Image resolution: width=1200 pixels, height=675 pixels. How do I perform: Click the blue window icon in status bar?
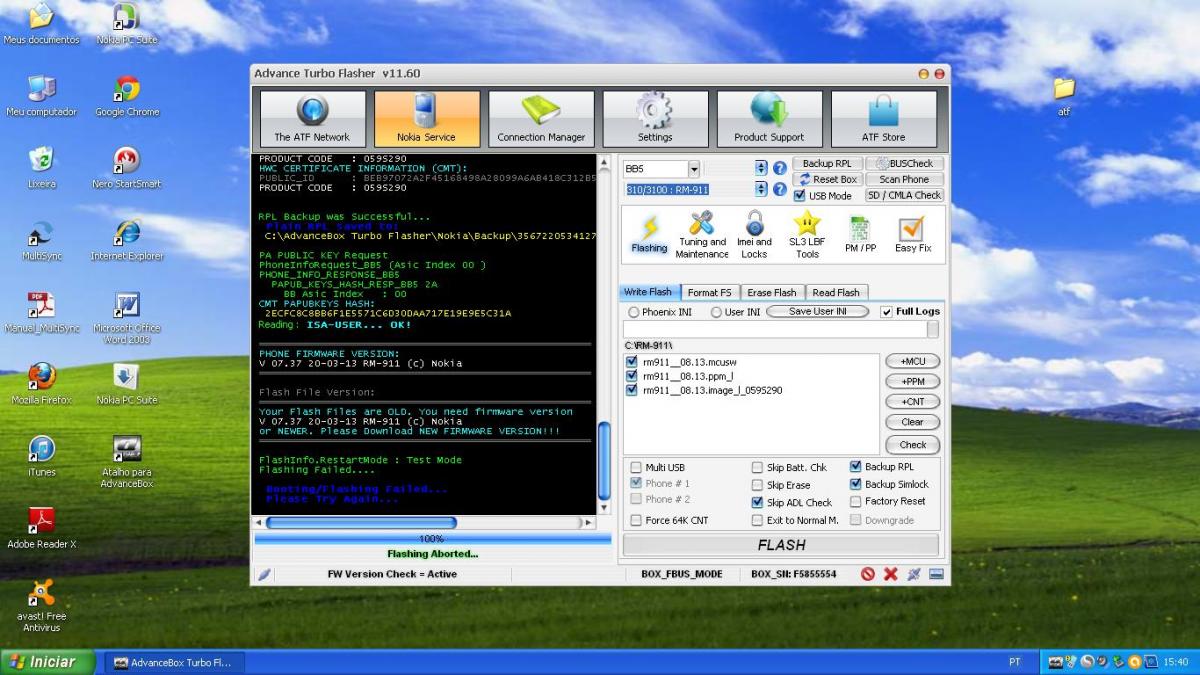point(936,574)
